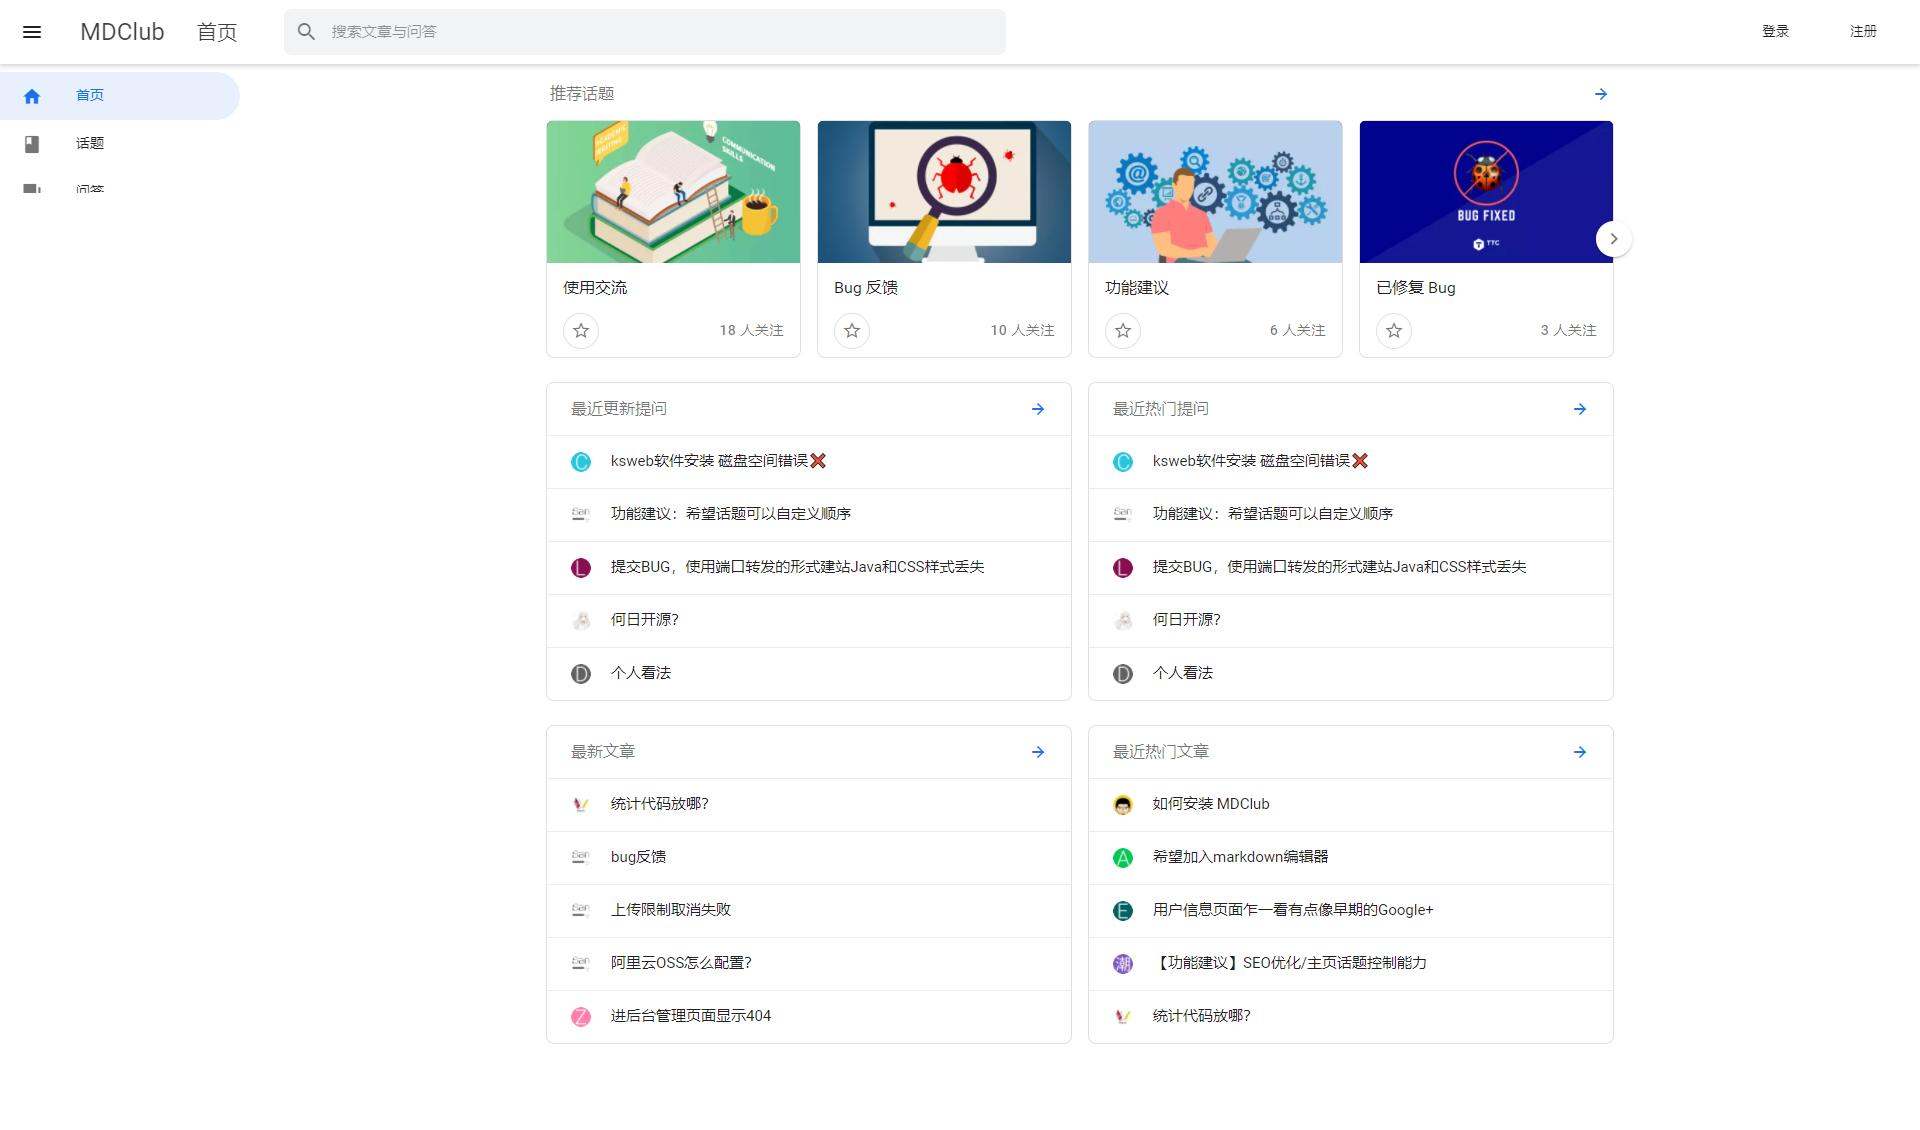1920x1130 pixels.
Task: Select 首页 in the top navigation bar
Action: point(216,31)
